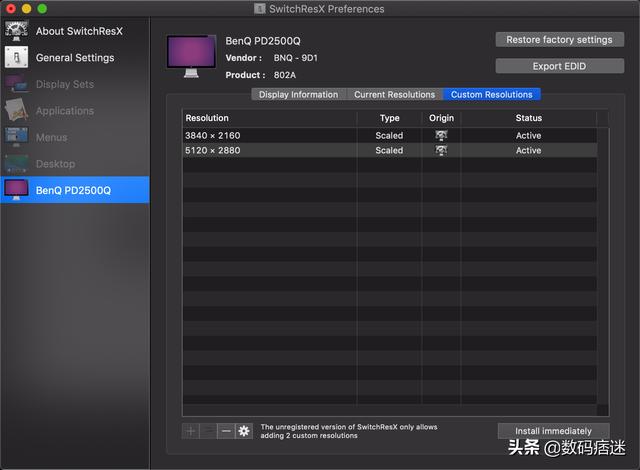This screenshot has width=640, height=470.
Task: Select About SwitchResX sidebar label
Action: coord(79,31)
